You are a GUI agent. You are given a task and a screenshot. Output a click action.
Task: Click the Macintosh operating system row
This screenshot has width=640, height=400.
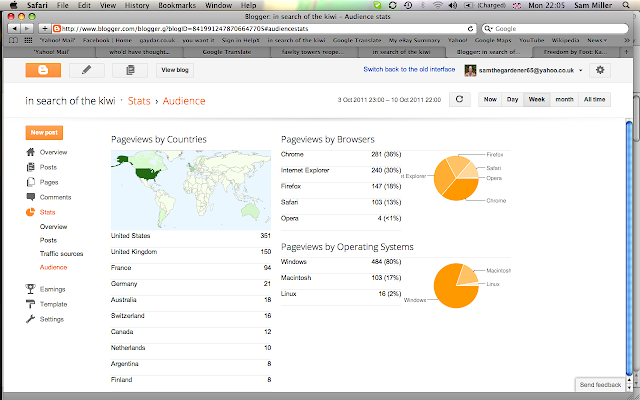[341, 278]
